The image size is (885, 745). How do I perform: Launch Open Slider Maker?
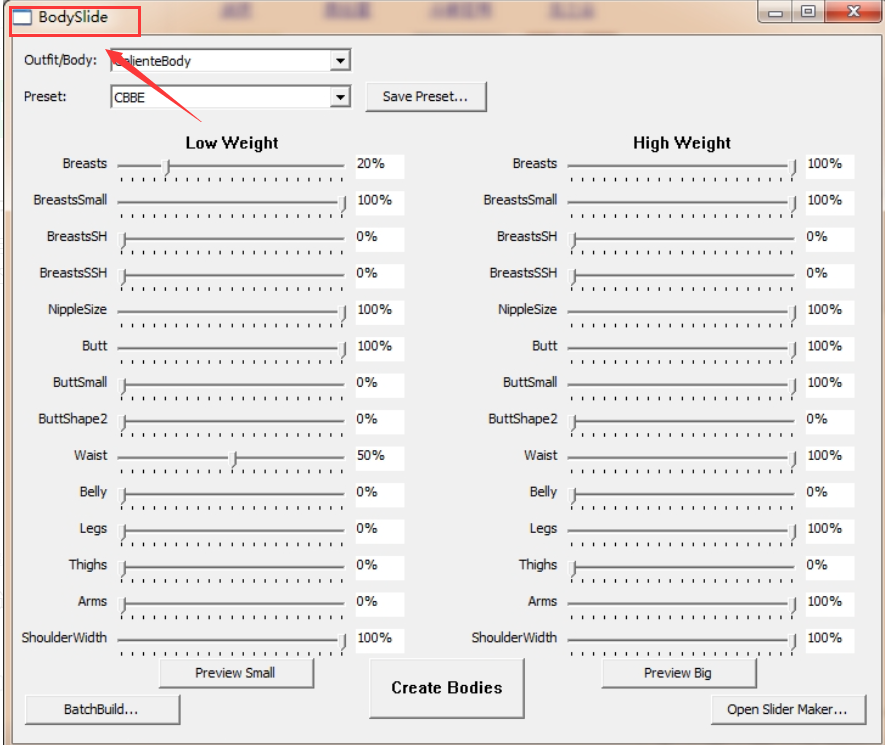[788, 709]
